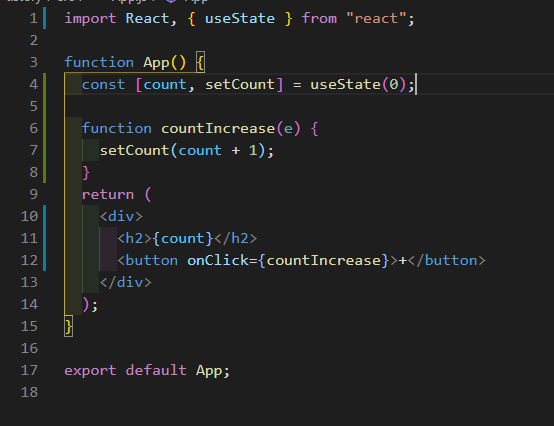Click line number 6 in the gutter
The height and width of the screenshot is (426, 554).
pyautogui.click(x=34, y=128)
